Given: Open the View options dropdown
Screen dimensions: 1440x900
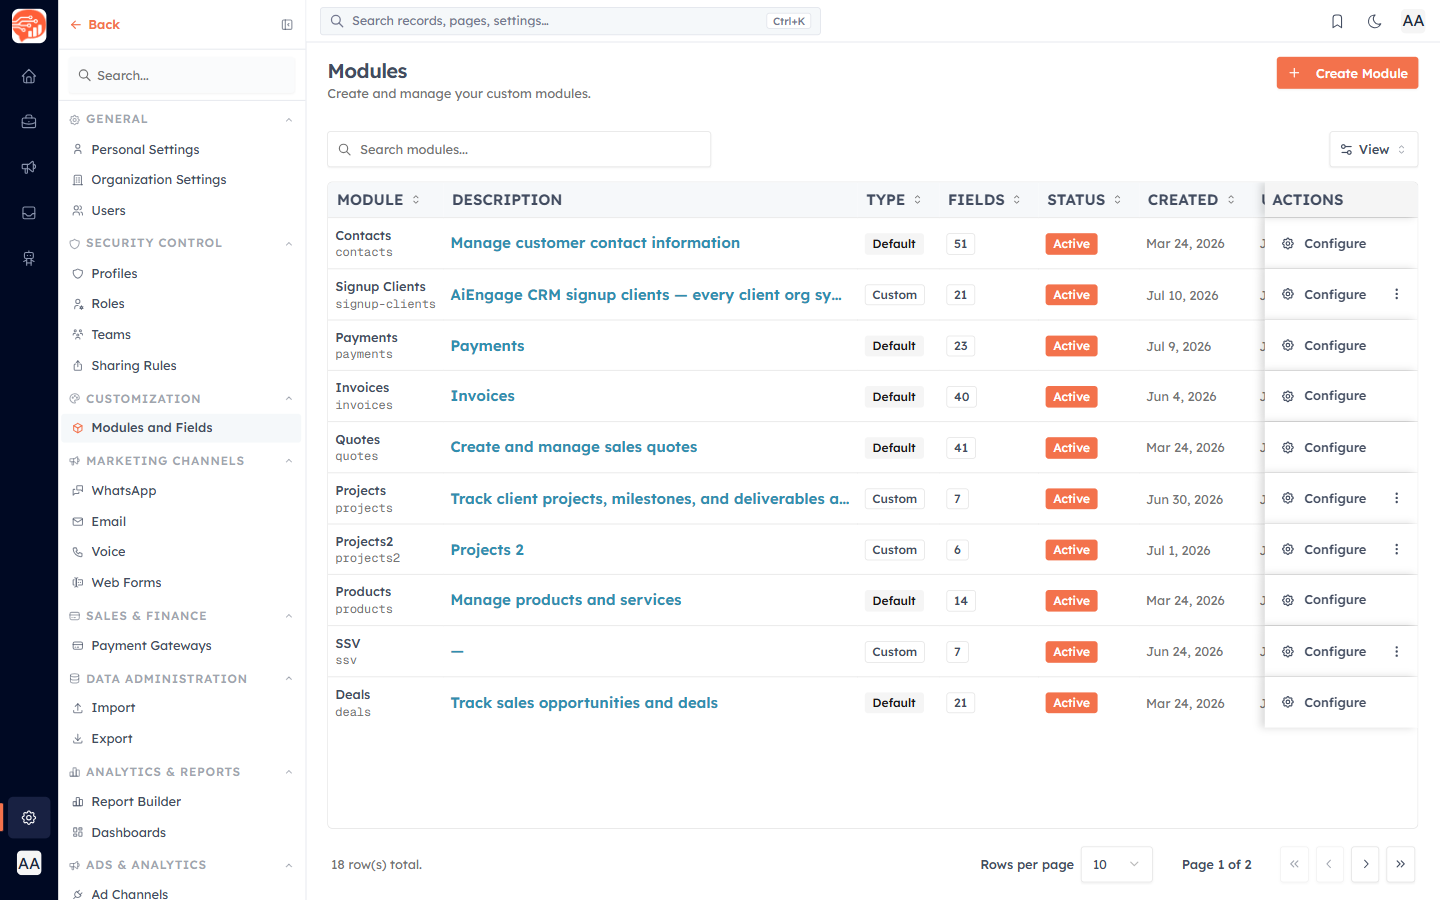Looking at the screenshot, I should tap(1373, 149).
